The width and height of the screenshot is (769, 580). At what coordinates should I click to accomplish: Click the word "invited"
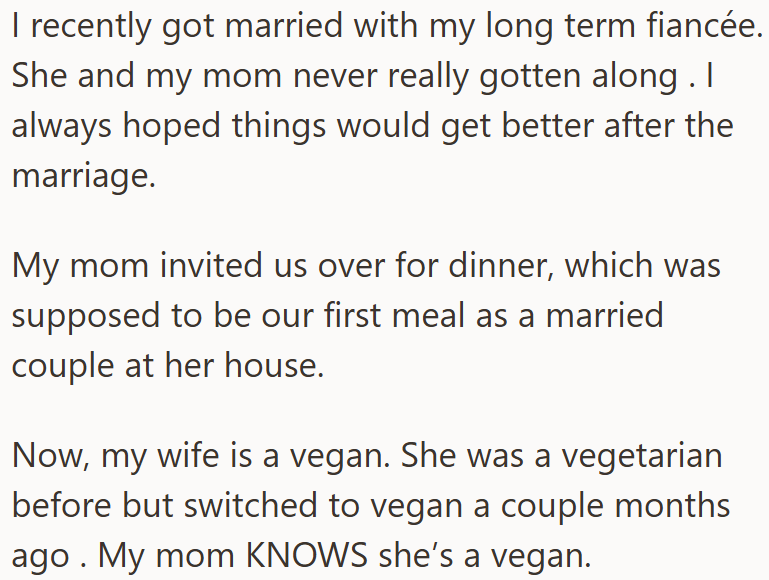coord(203,266)
